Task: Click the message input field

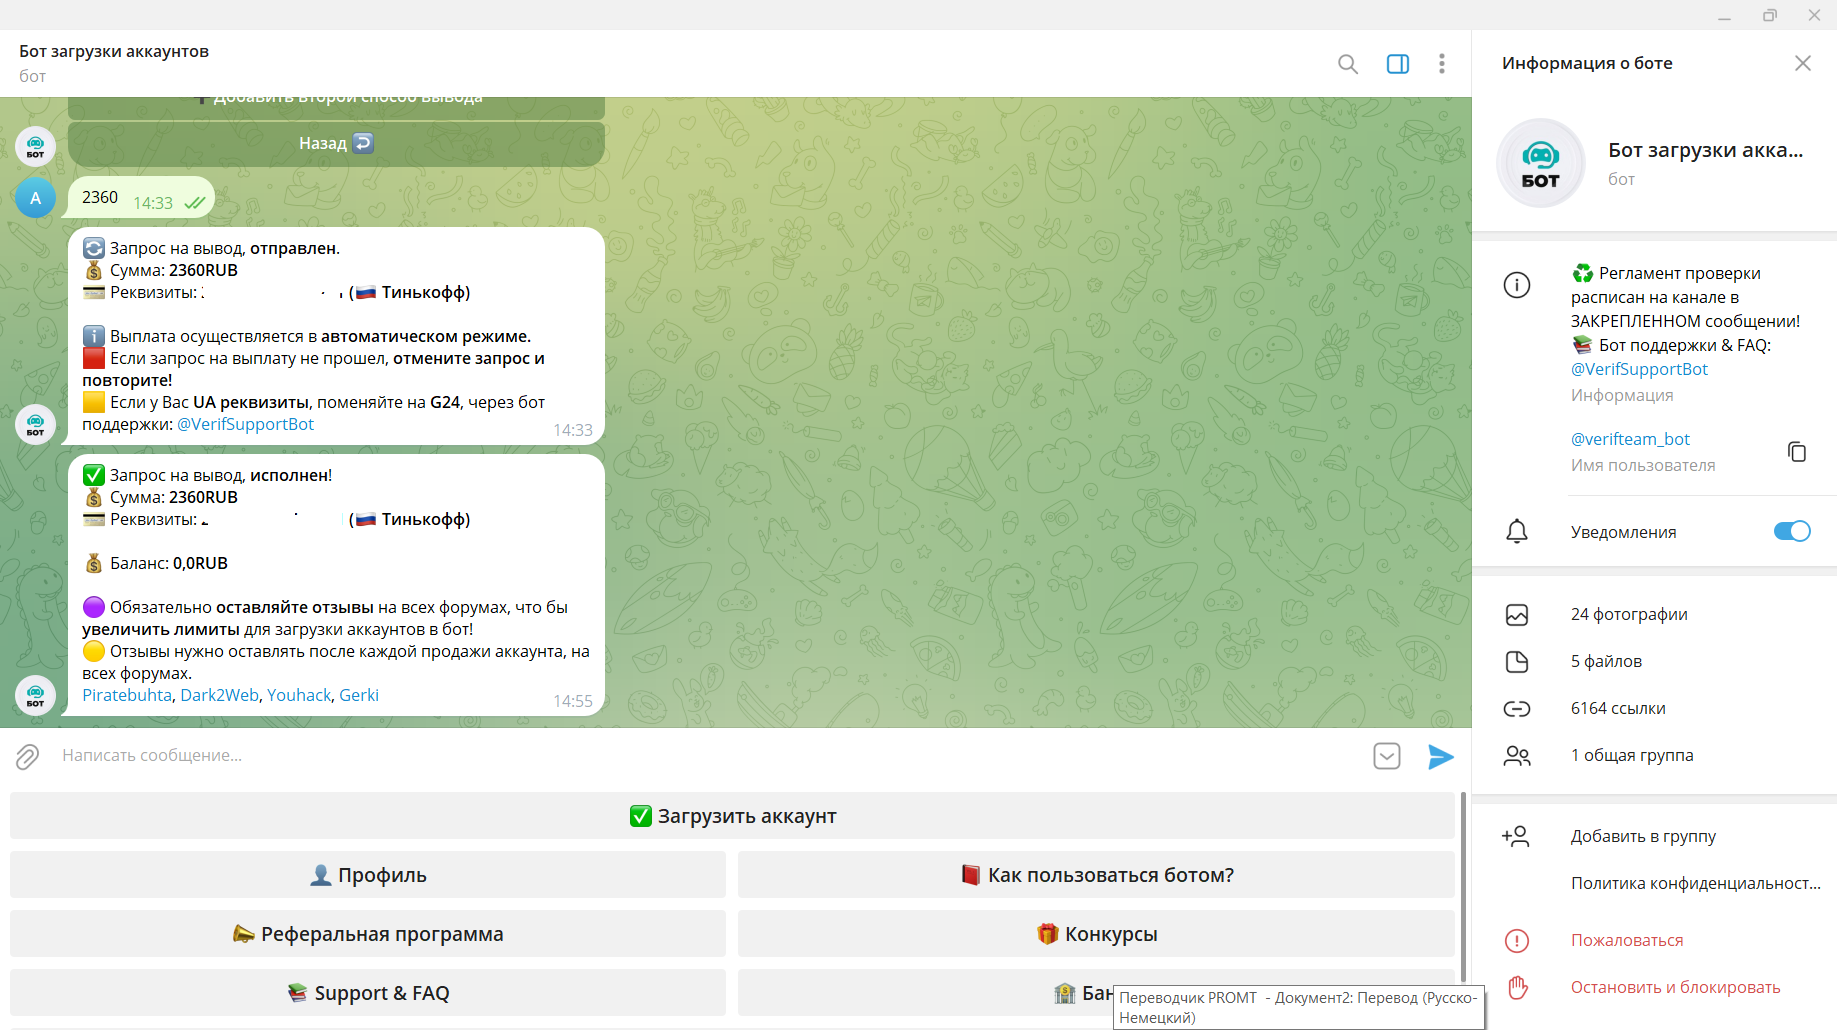Action: 700,756
